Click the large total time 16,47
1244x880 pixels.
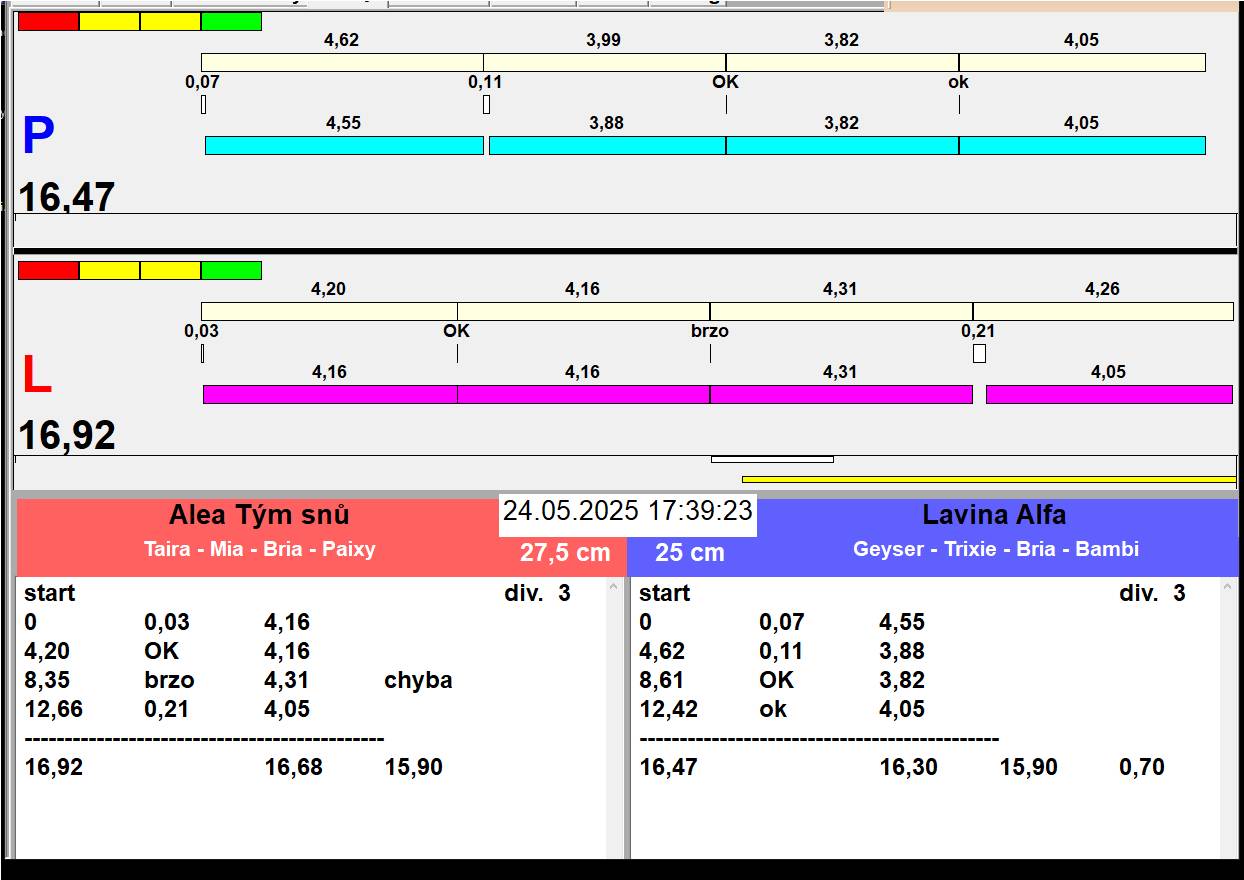[x=67, y=196]
